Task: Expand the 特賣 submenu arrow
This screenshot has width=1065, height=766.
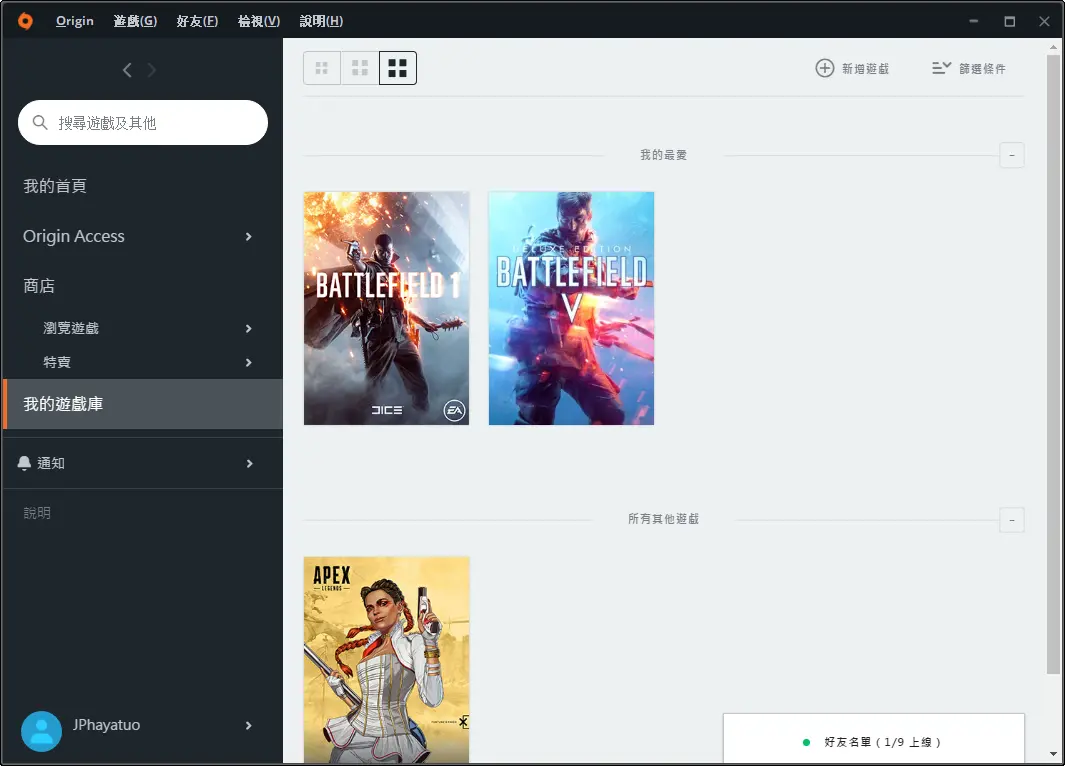Action: coord(249,363)
